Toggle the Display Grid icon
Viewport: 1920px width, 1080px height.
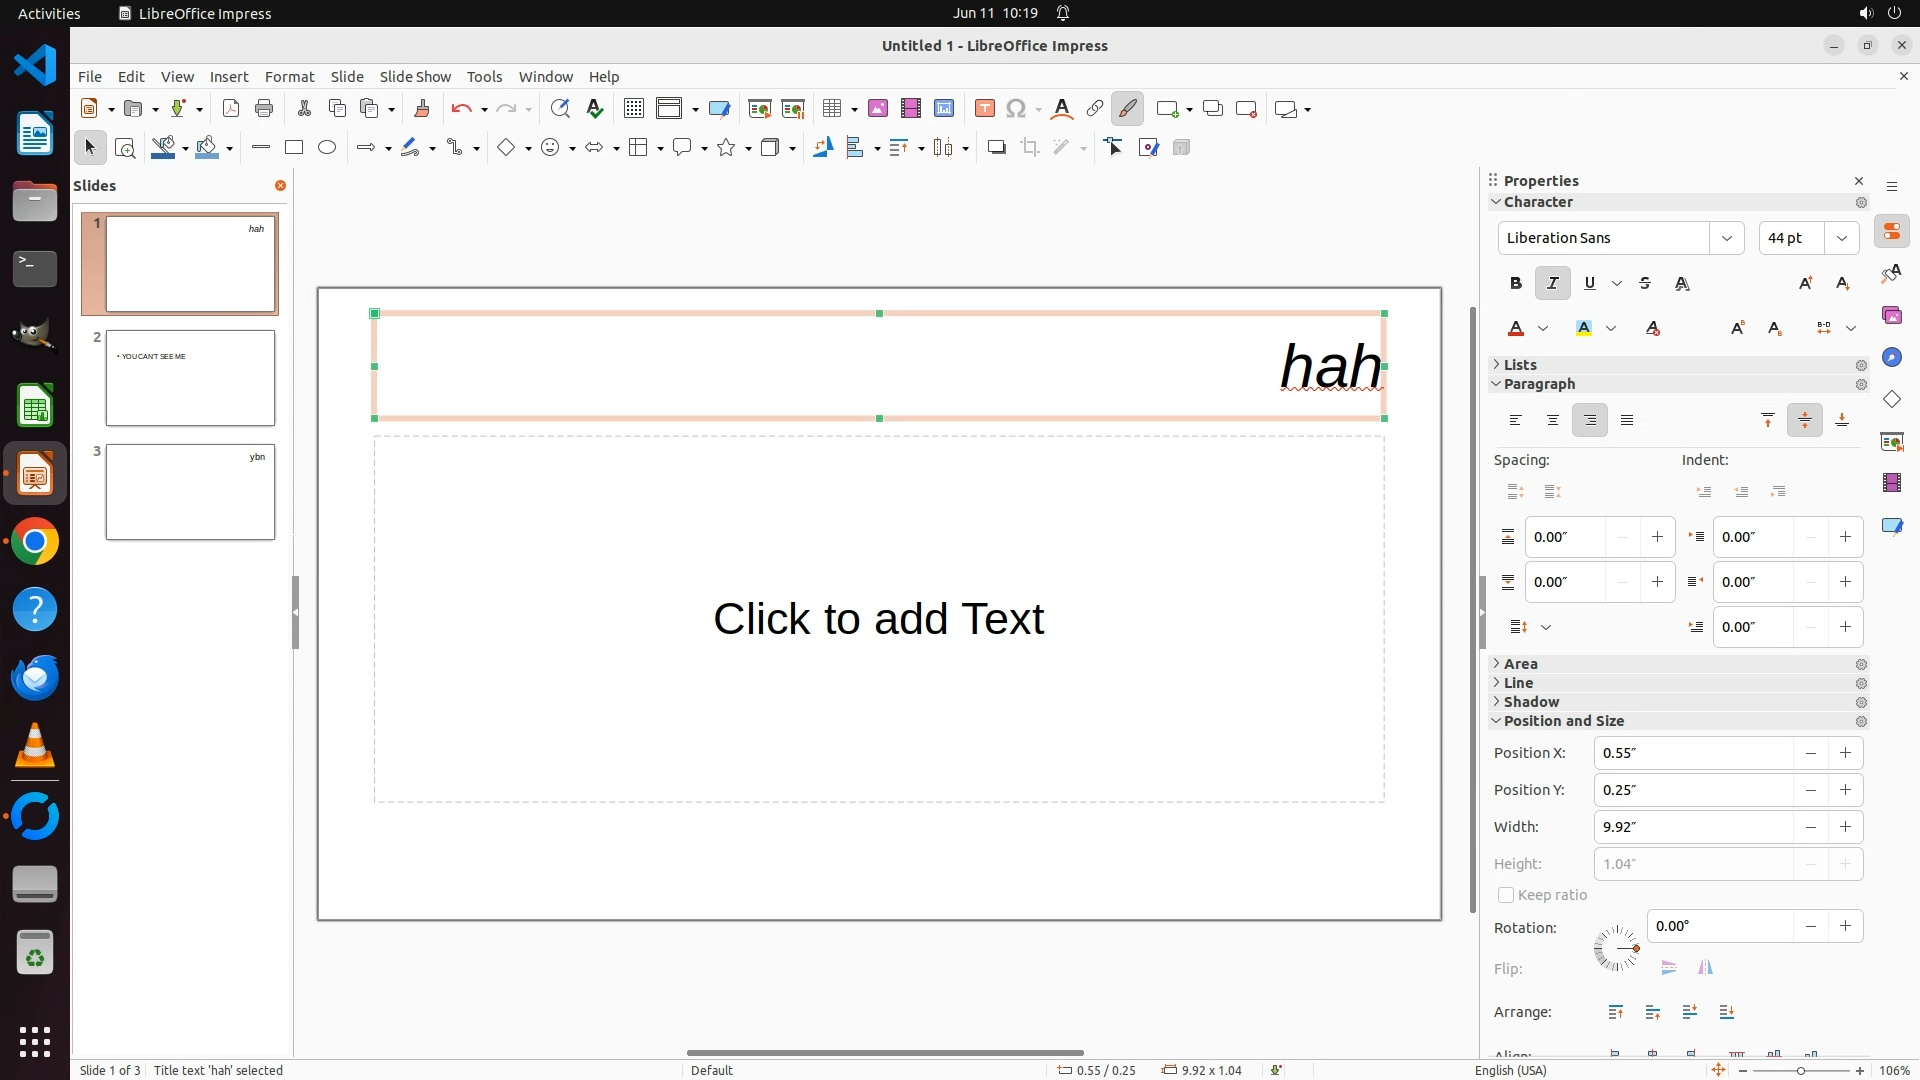click(x=634, y=109)
